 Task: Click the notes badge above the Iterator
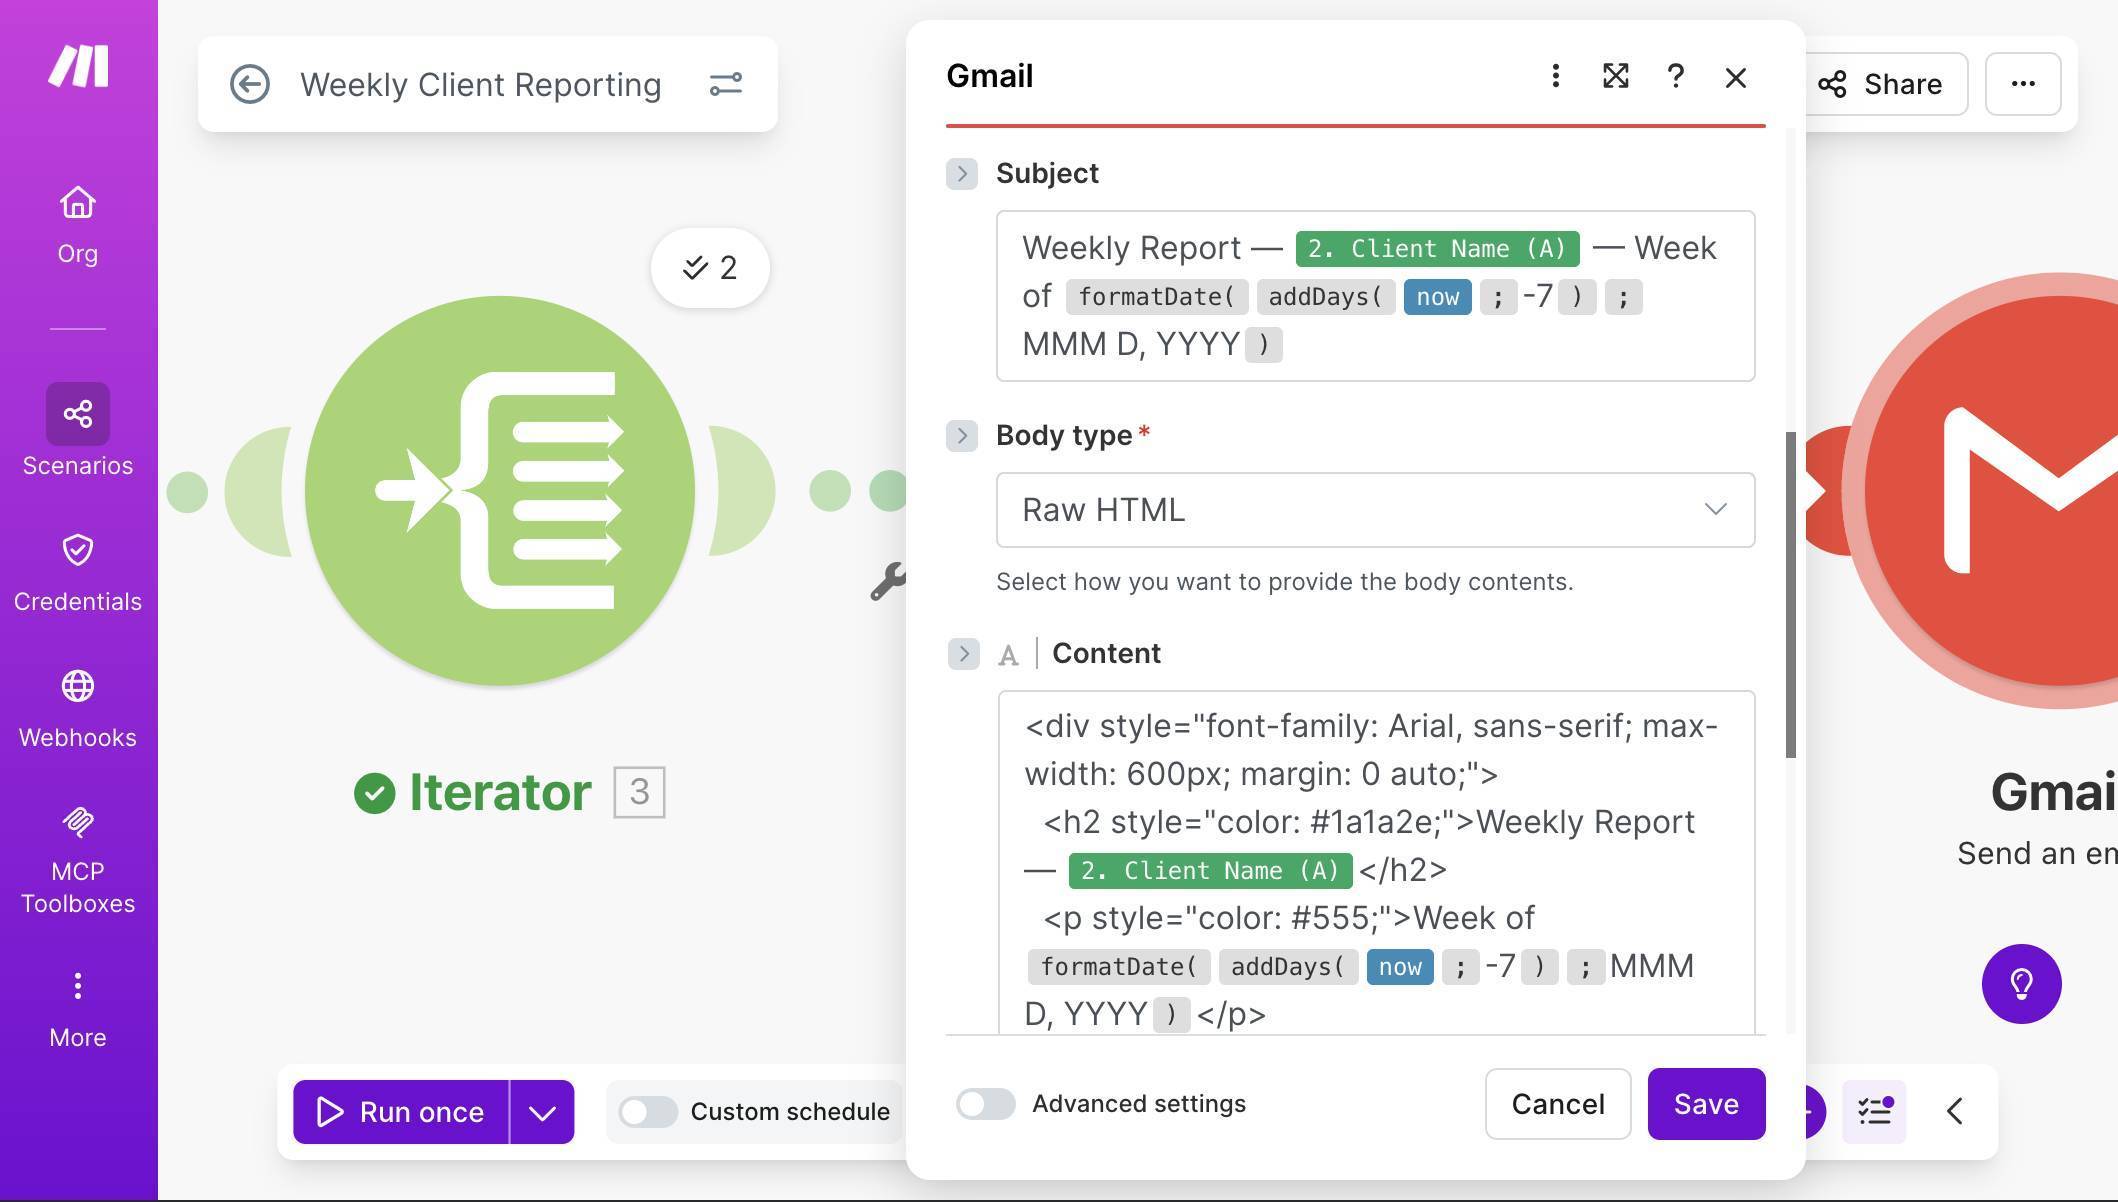(x=709, y=267)
